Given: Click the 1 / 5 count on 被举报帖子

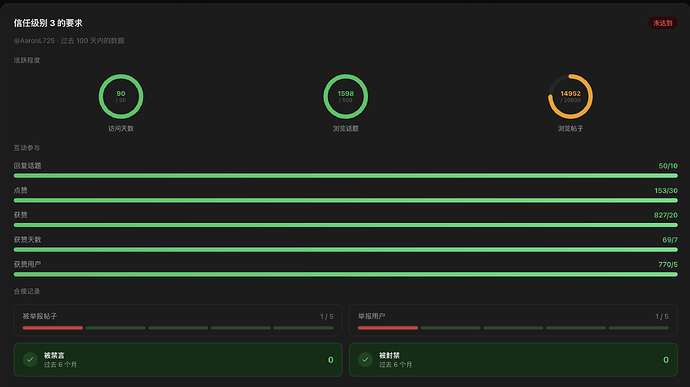Looking at the screenshot, I should pyautogui.click(x=327, y=317).
